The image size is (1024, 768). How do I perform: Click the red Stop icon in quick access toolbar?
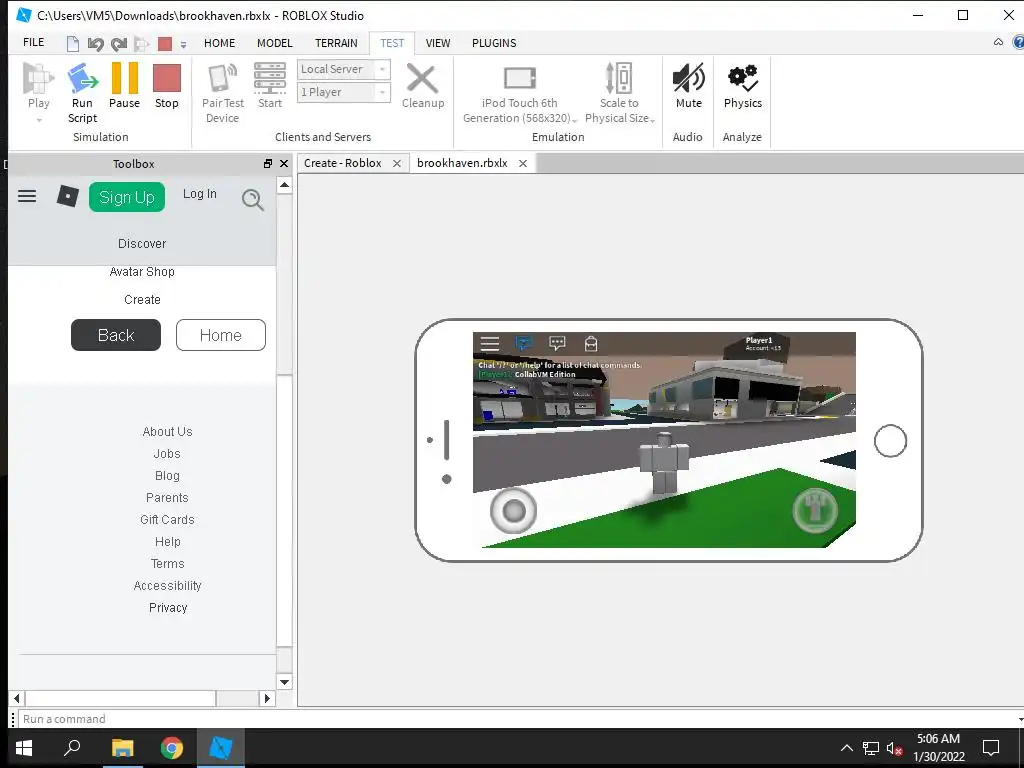pyautogui.click(x=165, y=44)
